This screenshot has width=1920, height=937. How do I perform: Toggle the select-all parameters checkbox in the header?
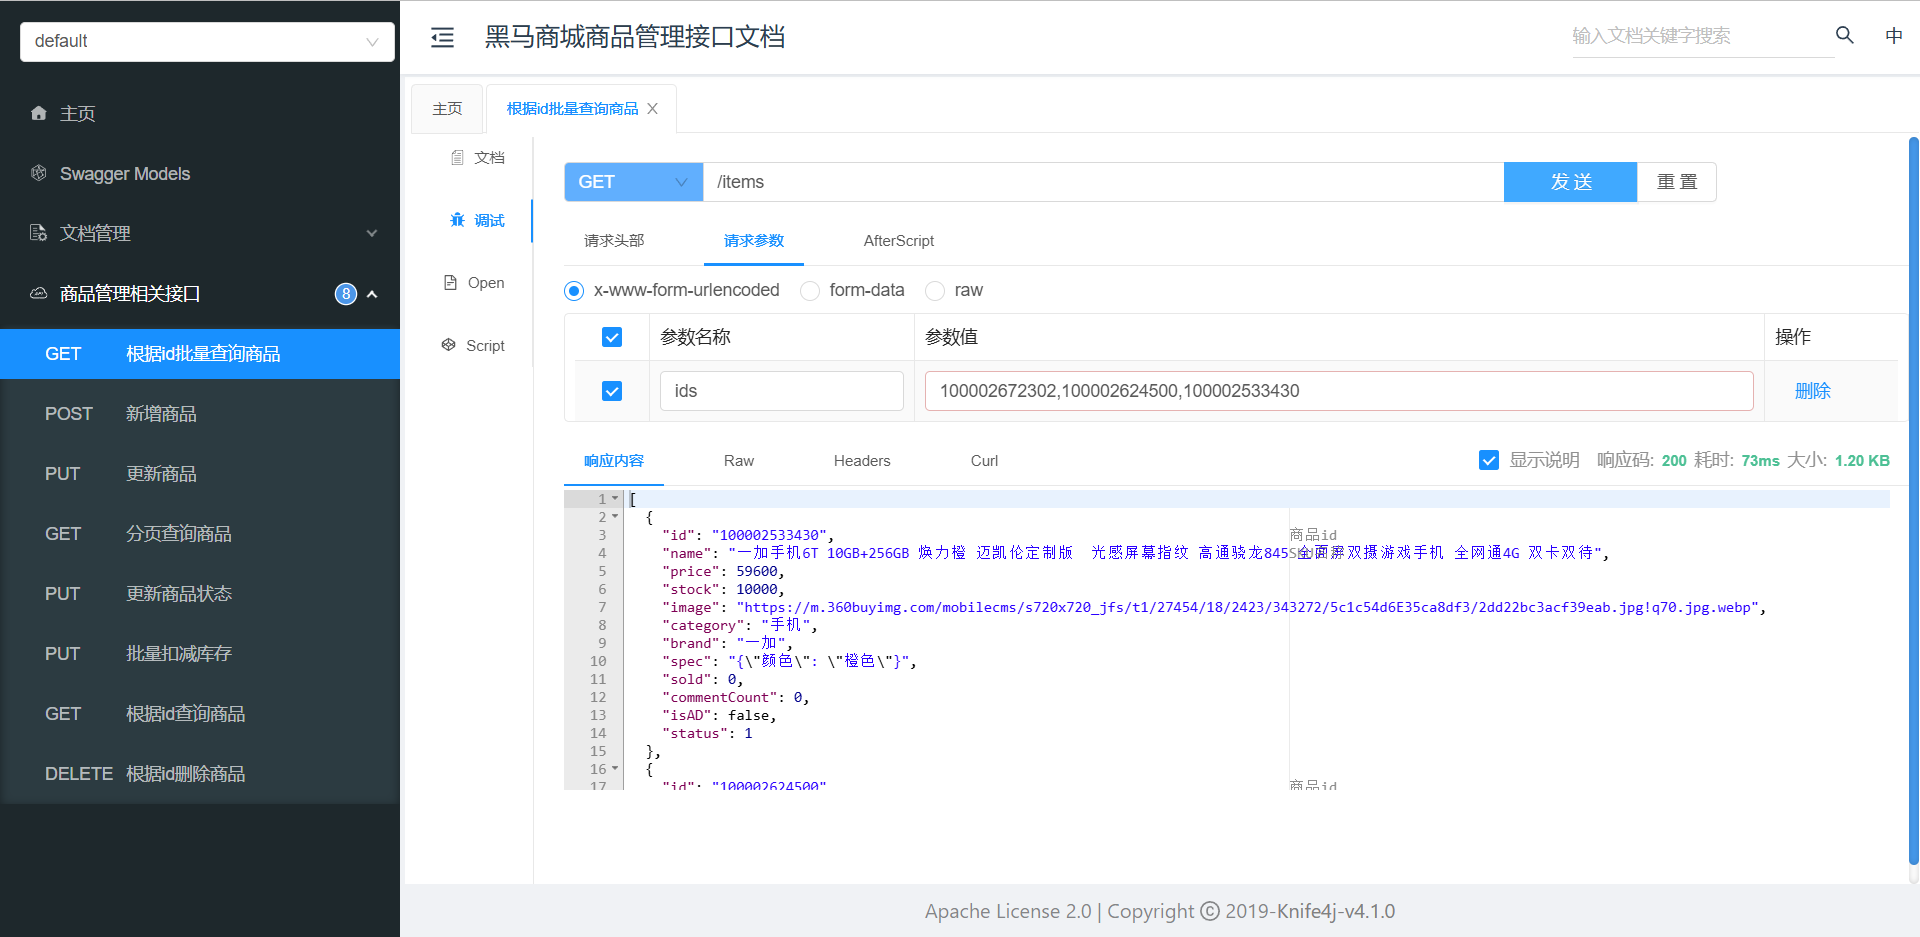(612, 337)
